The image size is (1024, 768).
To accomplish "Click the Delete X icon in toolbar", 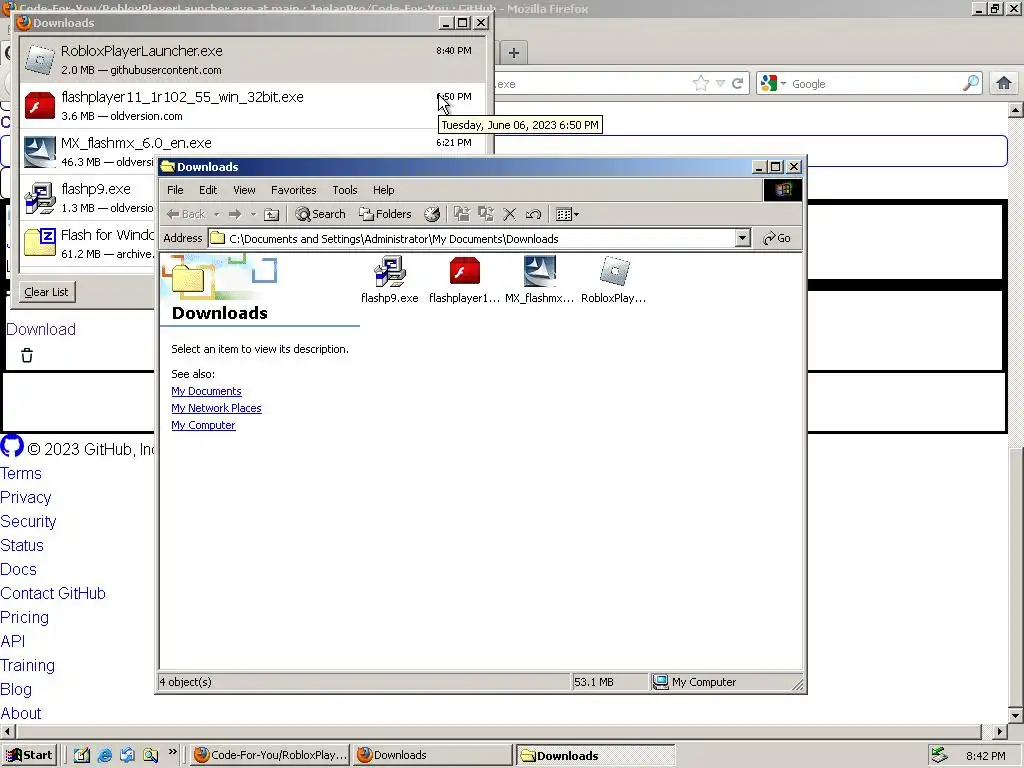I will pyautogui.click(x=509, y=214).
